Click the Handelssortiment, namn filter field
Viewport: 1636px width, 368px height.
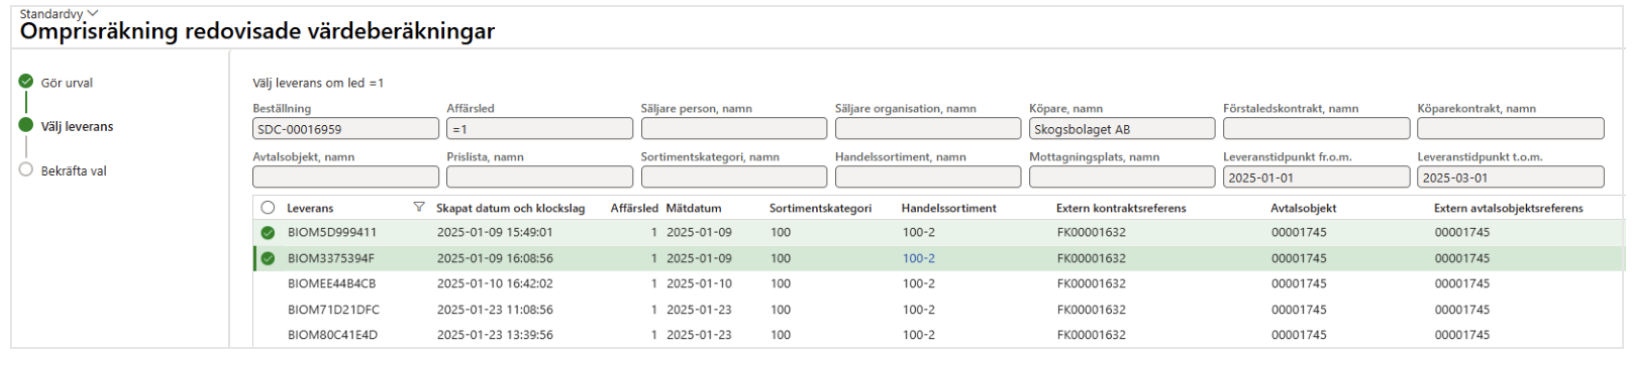(x=928, y=177)
